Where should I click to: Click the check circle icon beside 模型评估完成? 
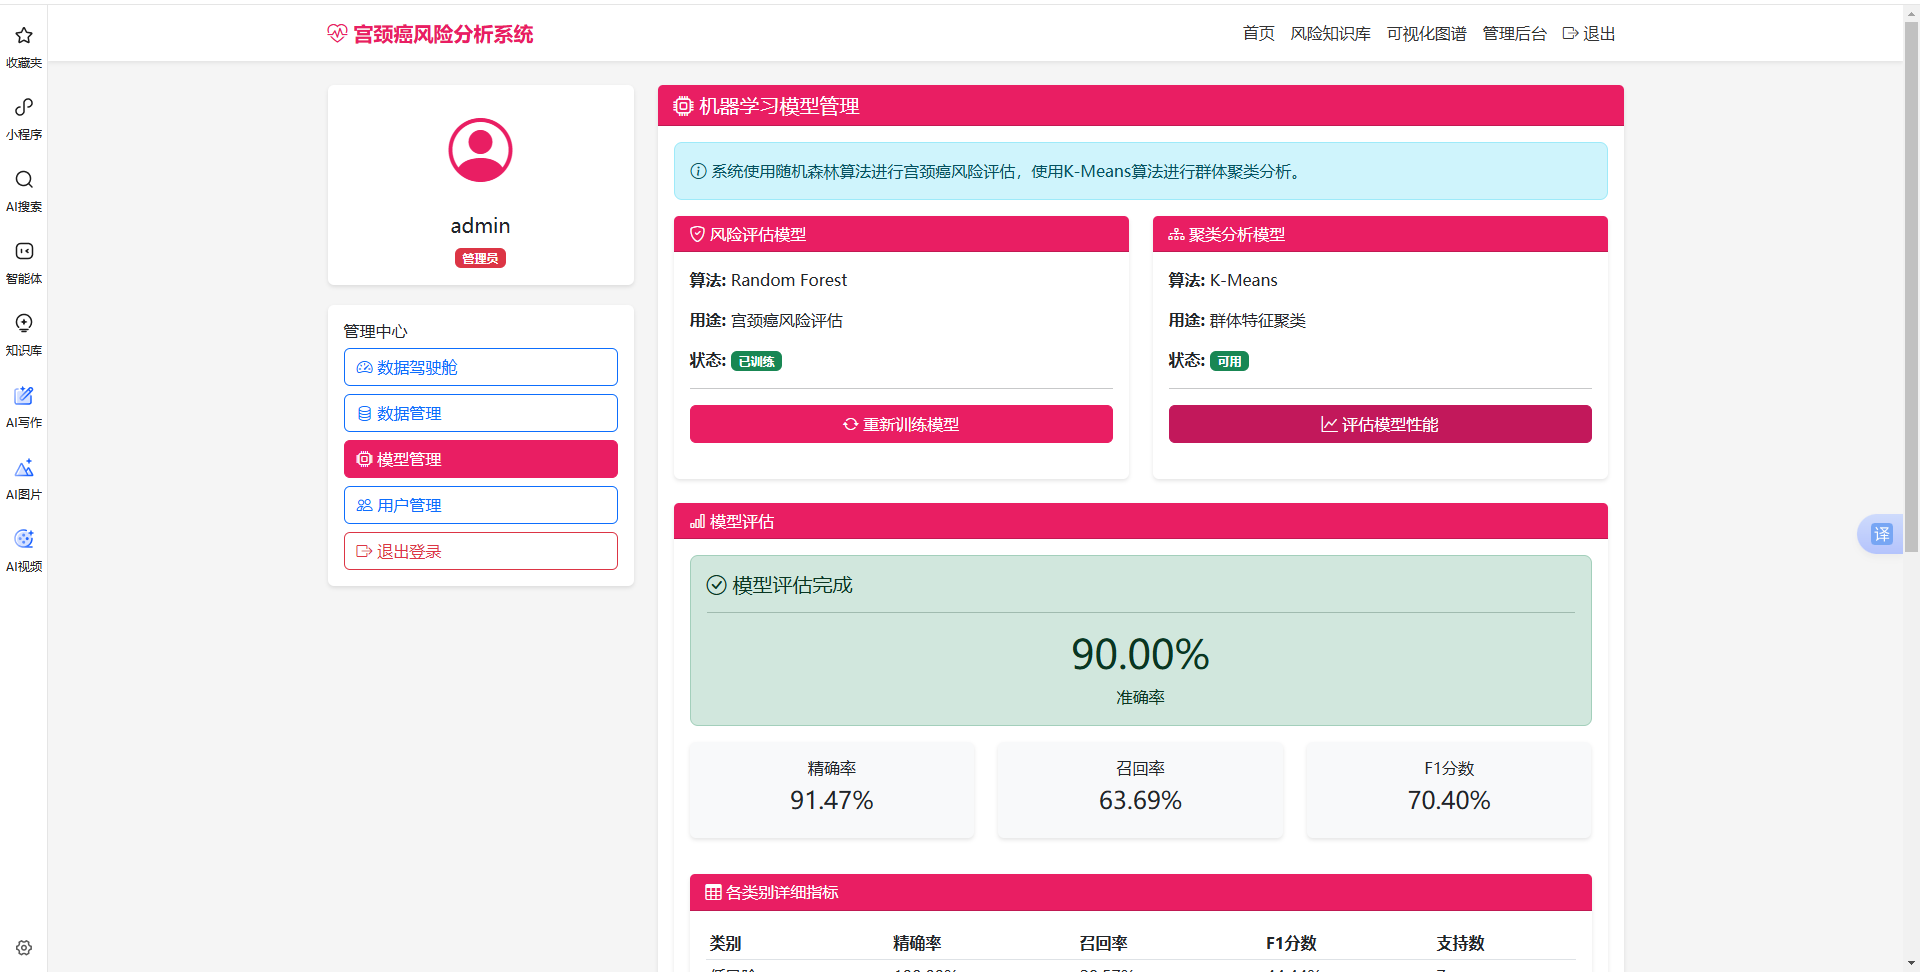point(716,585)
